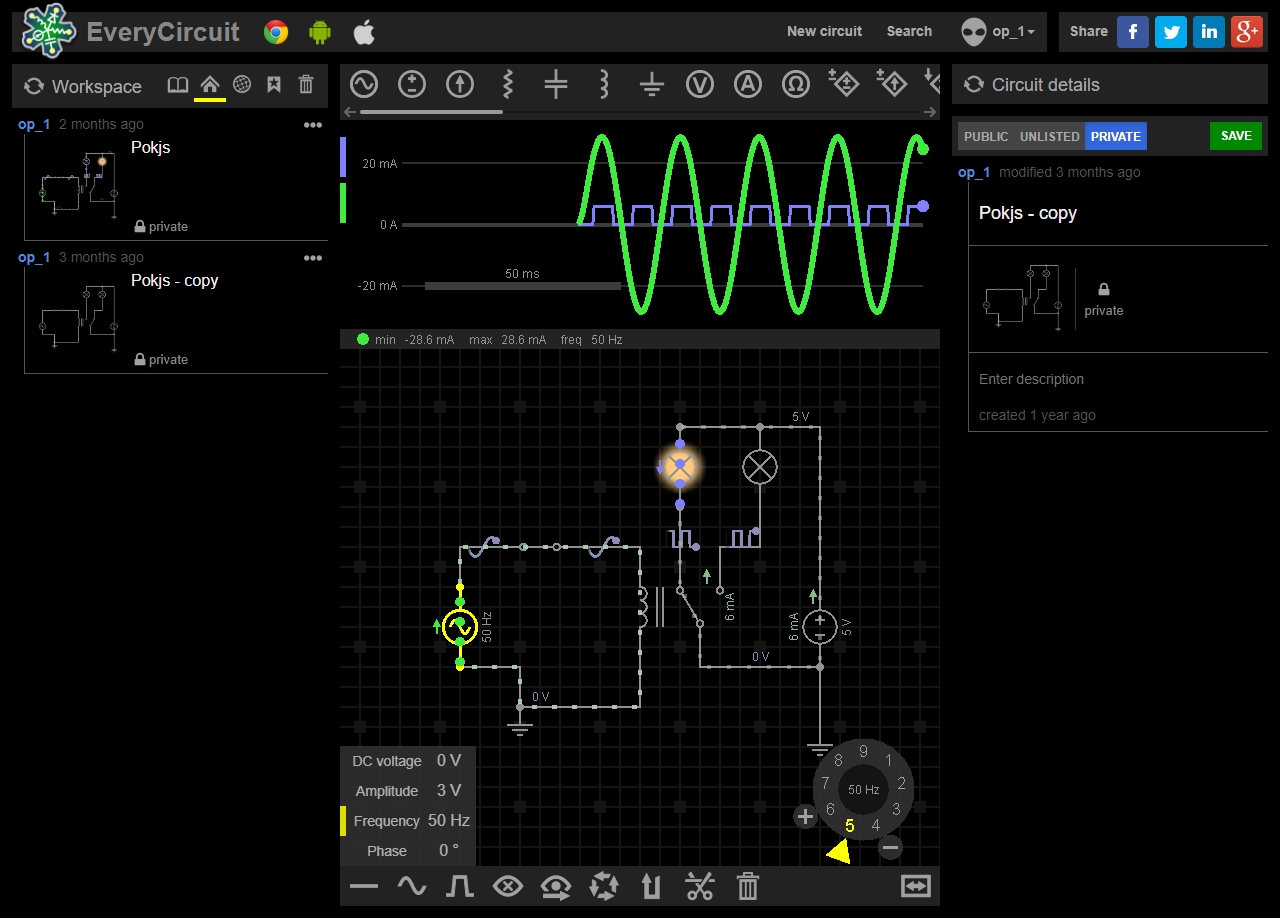
Task: Set circuit visibility to Public
Action: coord(986,136)
